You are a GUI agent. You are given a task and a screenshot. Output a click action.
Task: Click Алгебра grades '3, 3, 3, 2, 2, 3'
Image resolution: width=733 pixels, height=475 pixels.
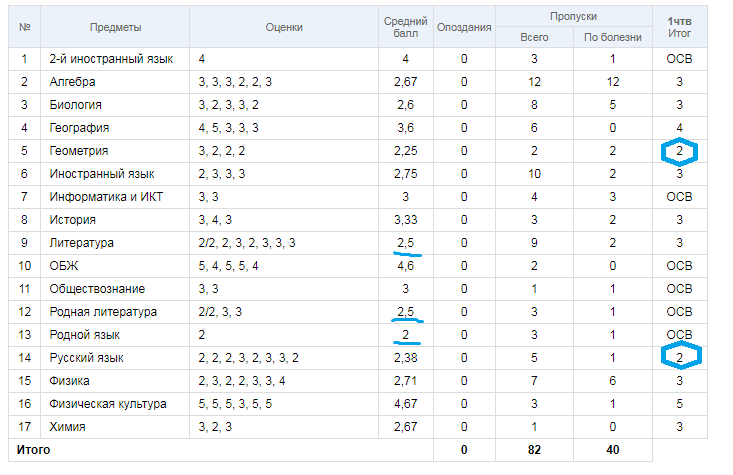point(235,82)
